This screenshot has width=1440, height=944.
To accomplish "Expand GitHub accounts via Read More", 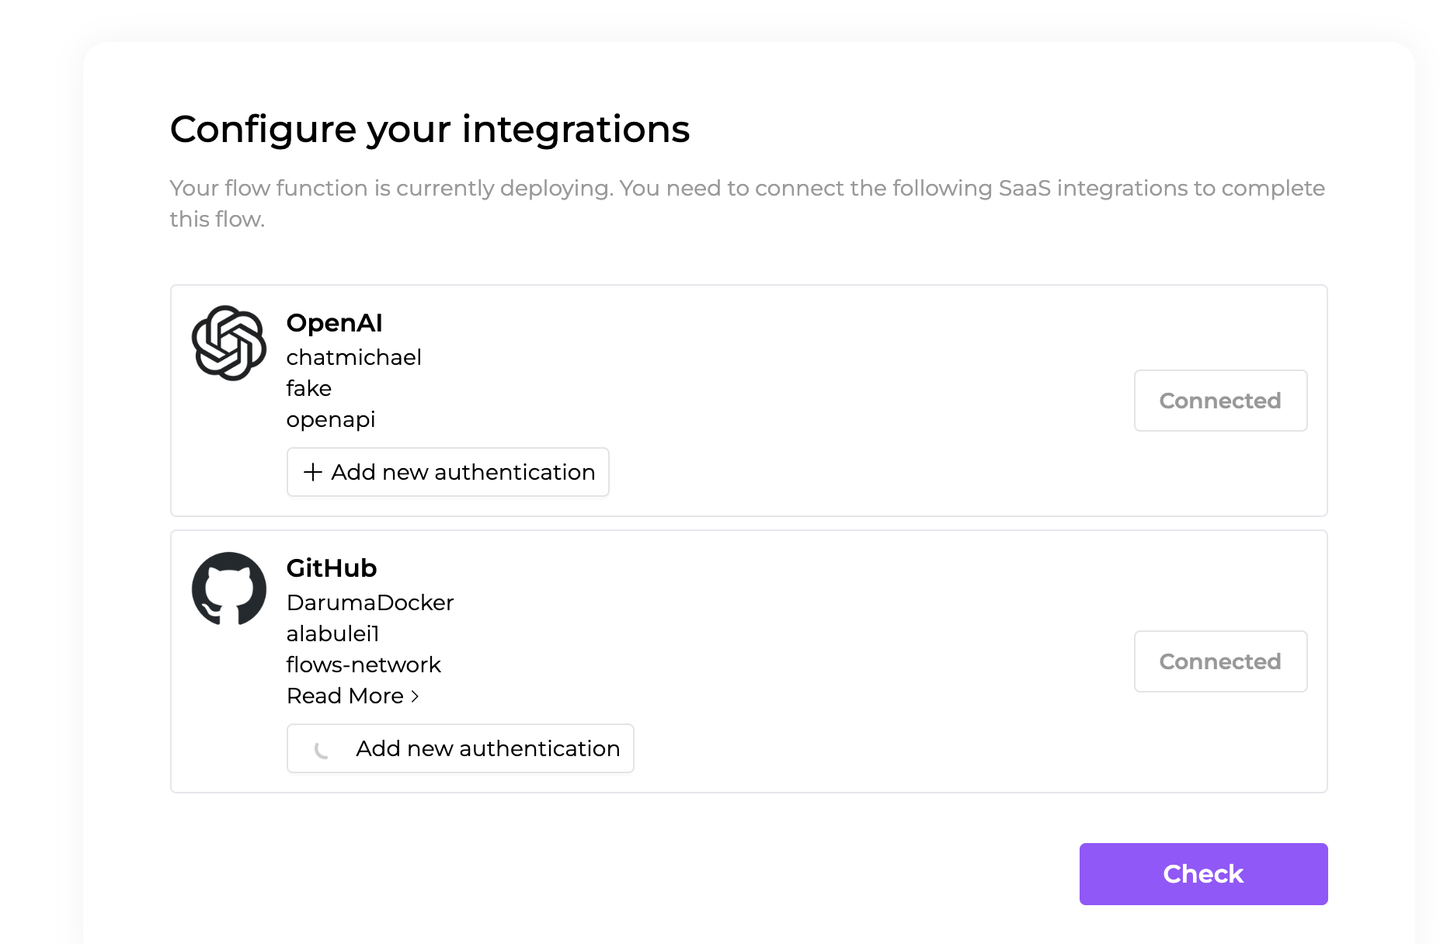I will (353, 696).
